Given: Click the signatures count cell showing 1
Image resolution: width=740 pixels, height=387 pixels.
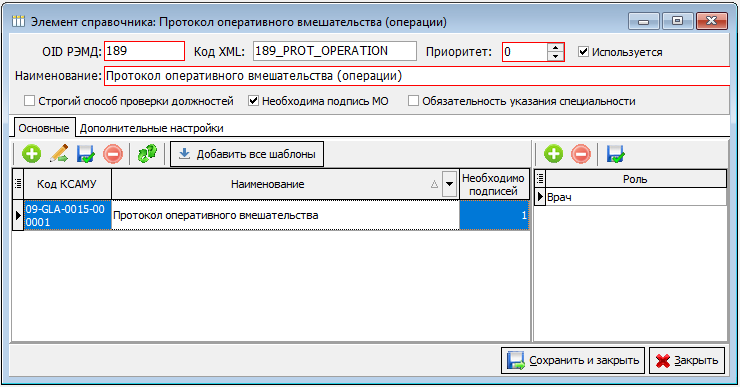Looking at the screenshot, I should click(494, 215).
